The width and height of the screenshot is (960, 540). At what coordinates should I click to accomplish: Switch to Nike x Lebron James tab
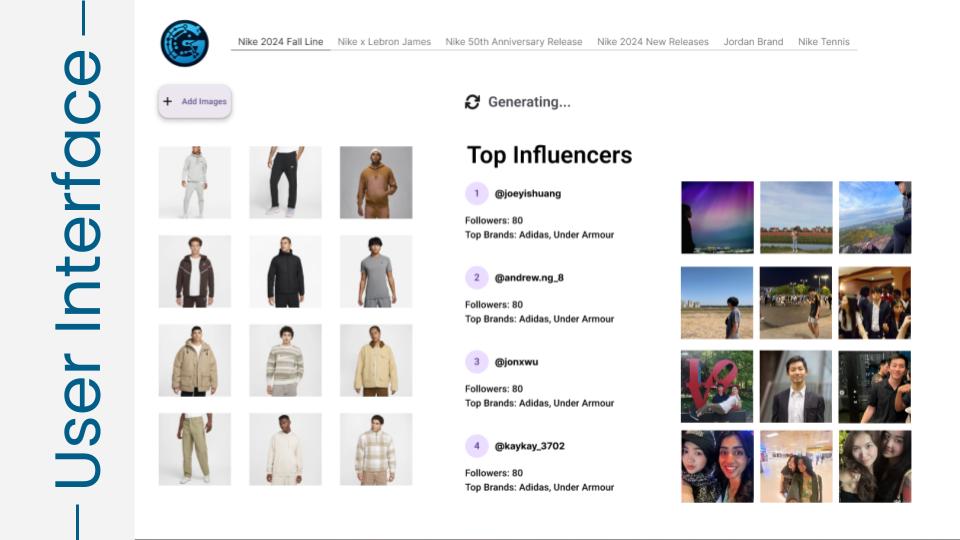[x=384, y=42]
